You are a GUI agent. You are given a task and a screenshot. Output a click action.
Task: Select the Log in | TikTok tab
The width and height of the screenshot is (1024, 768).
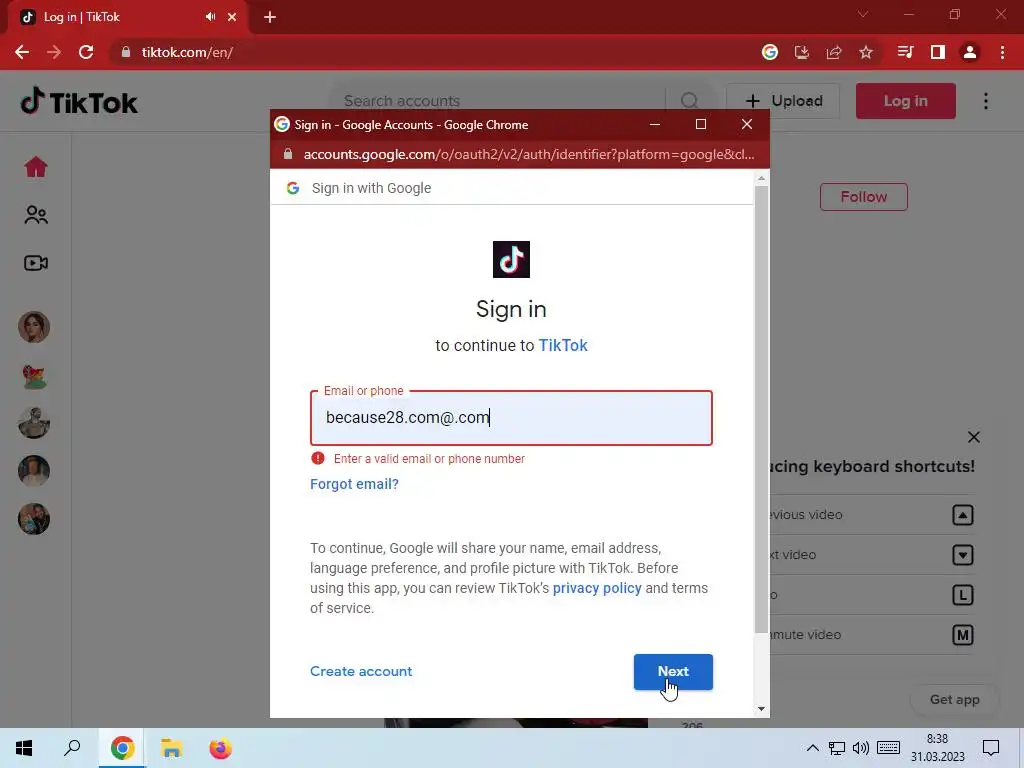[x=127, y=17]
